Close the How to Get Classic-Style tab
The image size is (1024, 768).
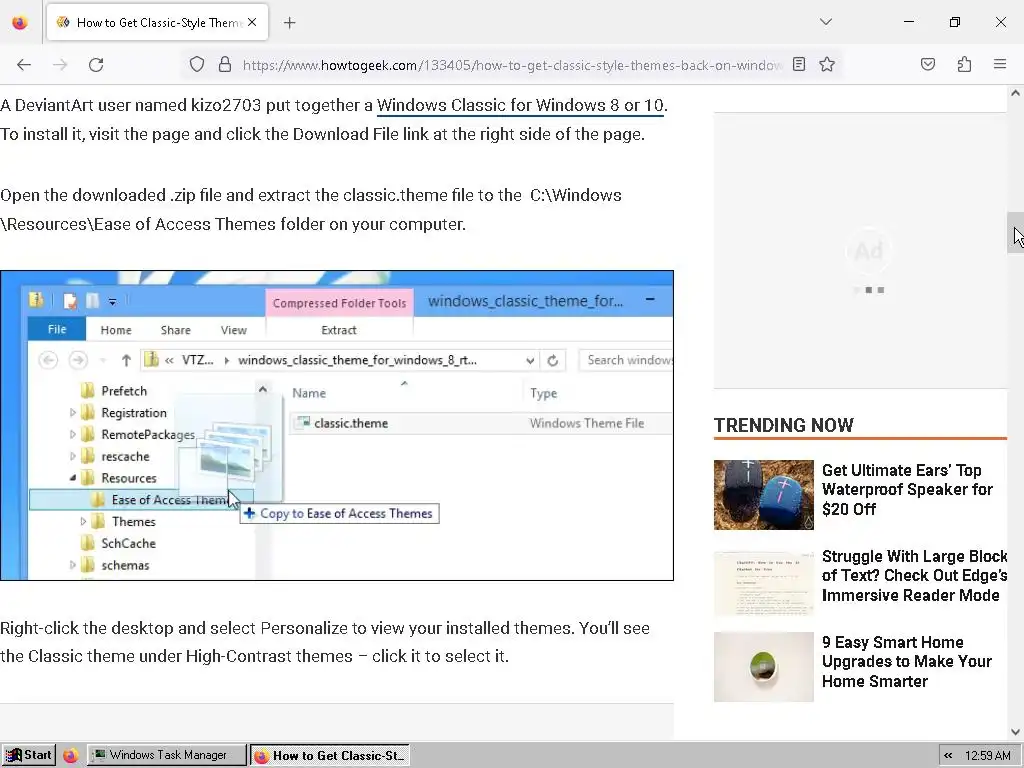pos(252,22)
